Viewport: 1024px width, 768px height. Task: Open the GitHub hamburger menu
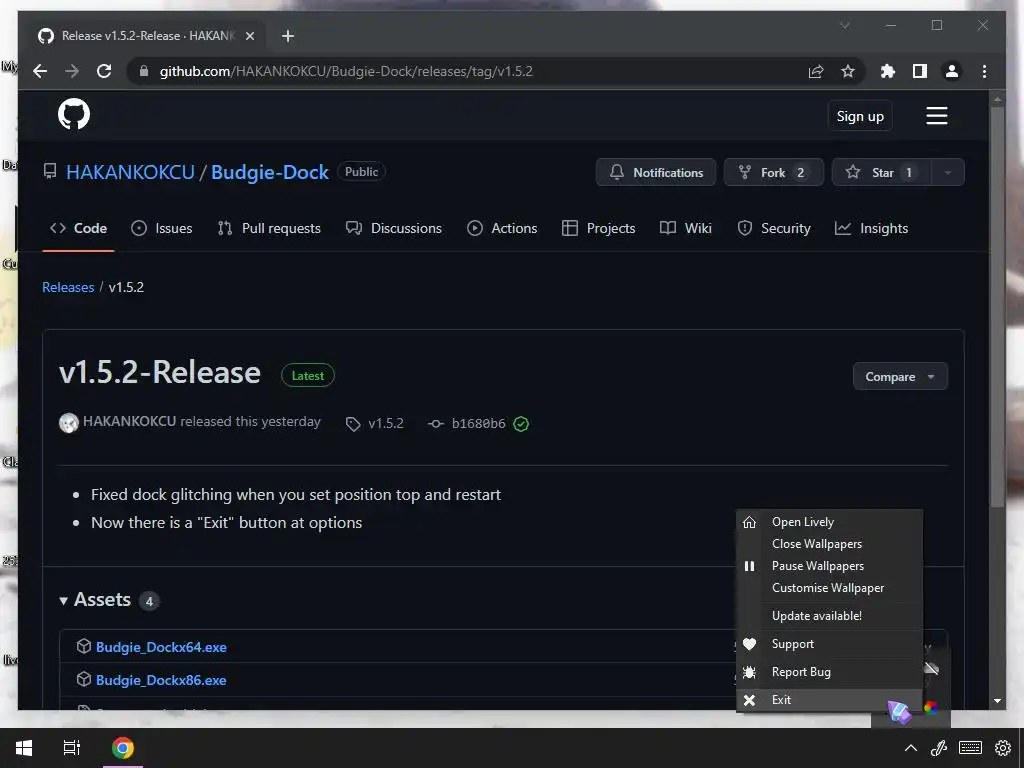pyautogui.click(x=936, y=116)
